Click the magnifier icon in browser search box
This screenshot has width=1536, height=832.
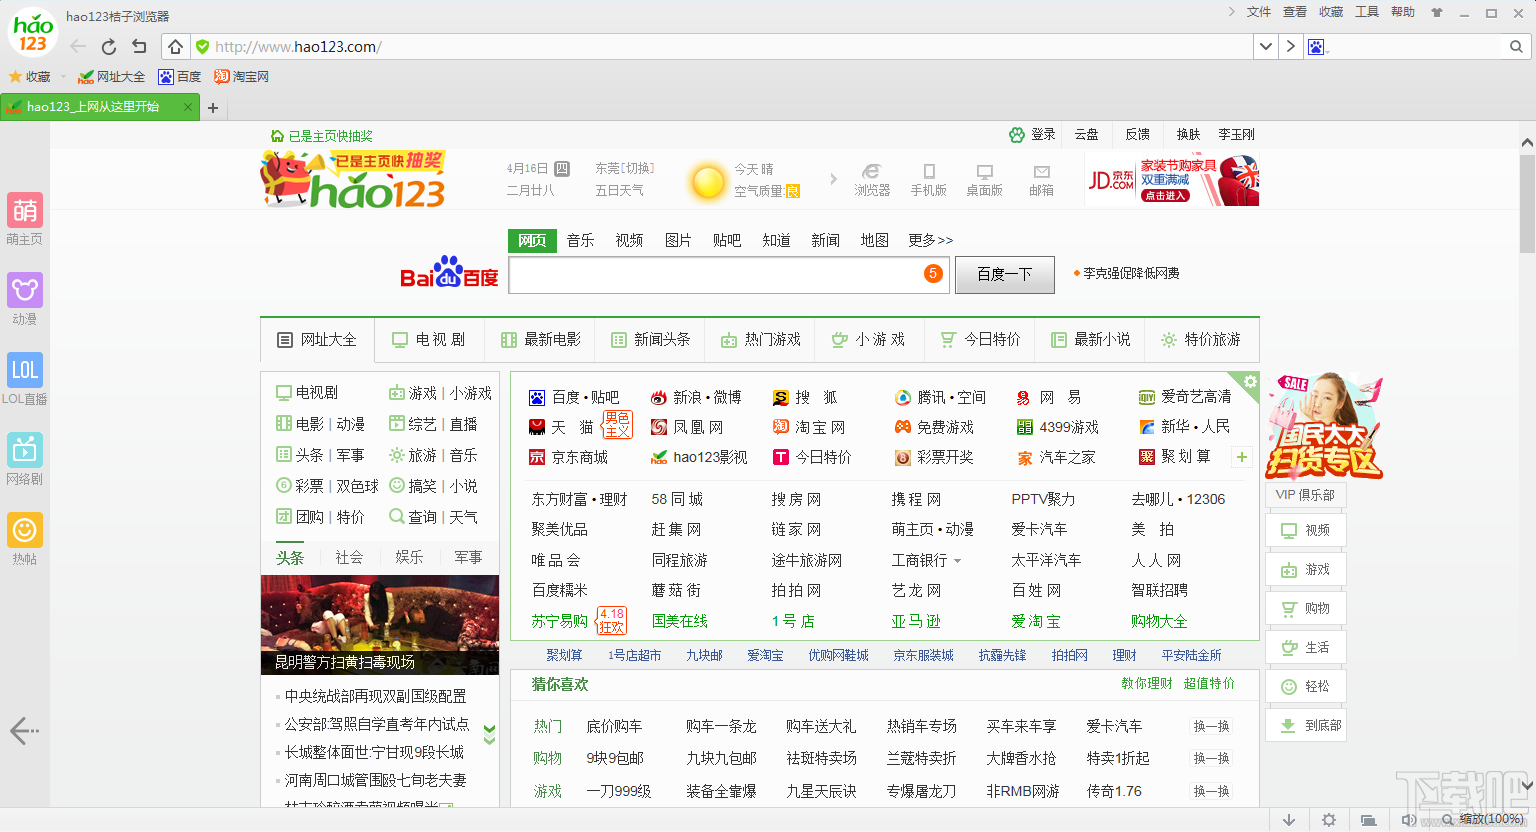coord(1516,47)
